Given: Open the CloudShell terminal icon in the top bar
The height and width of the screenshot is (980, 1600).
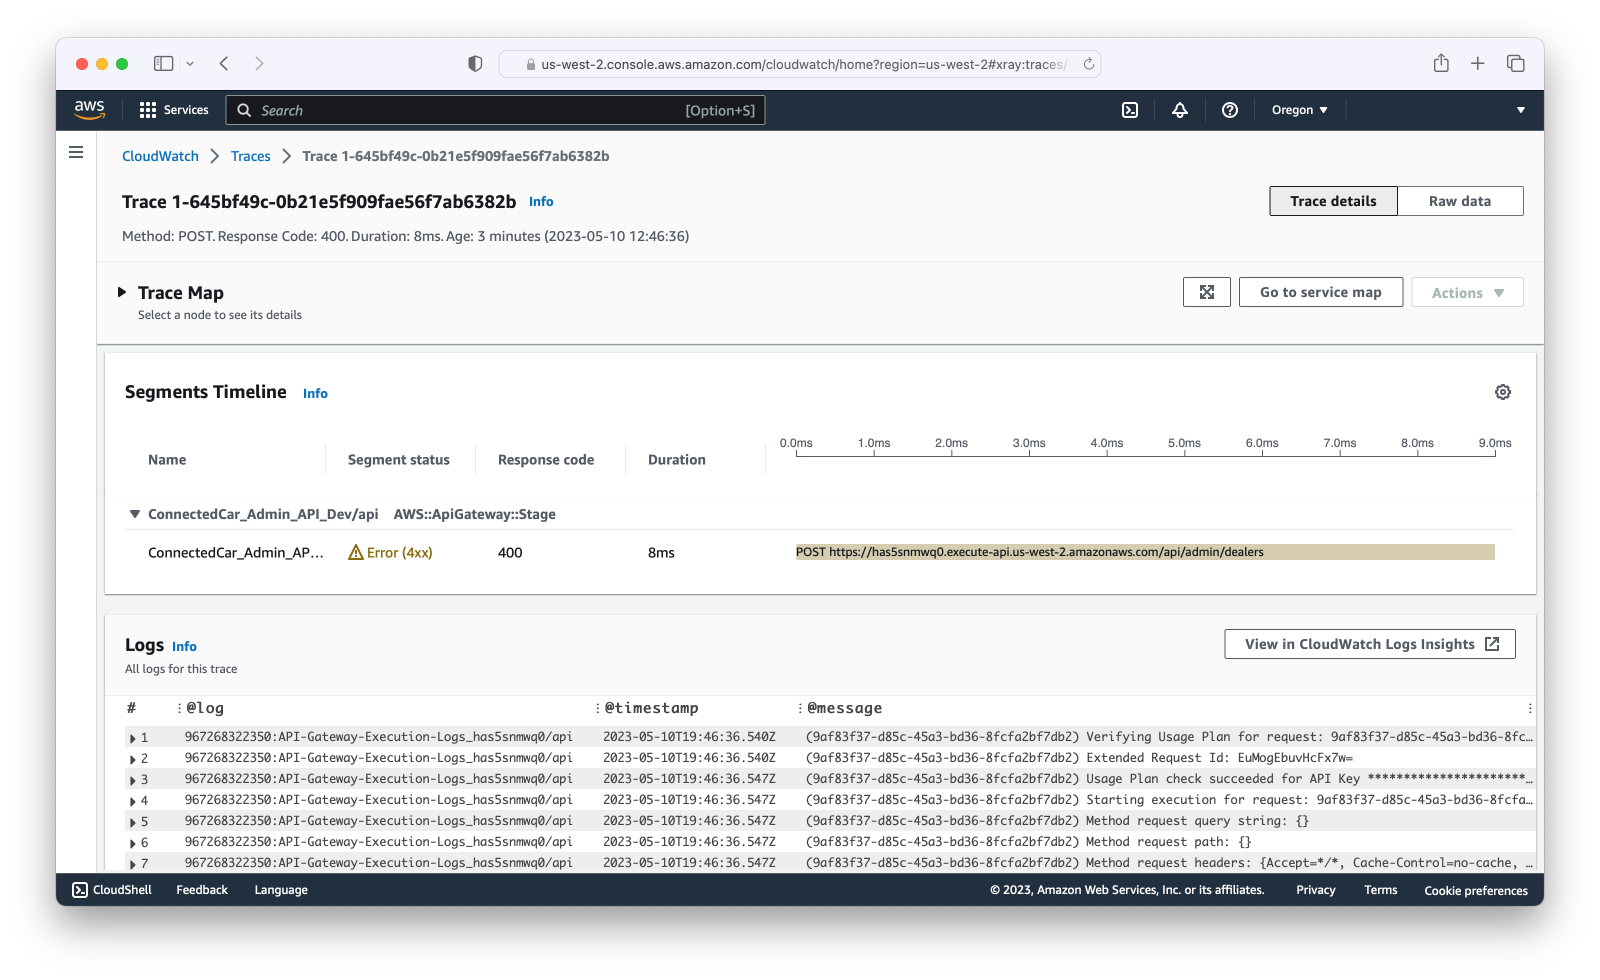Looking at the screenshot, I should (1130, 110).
